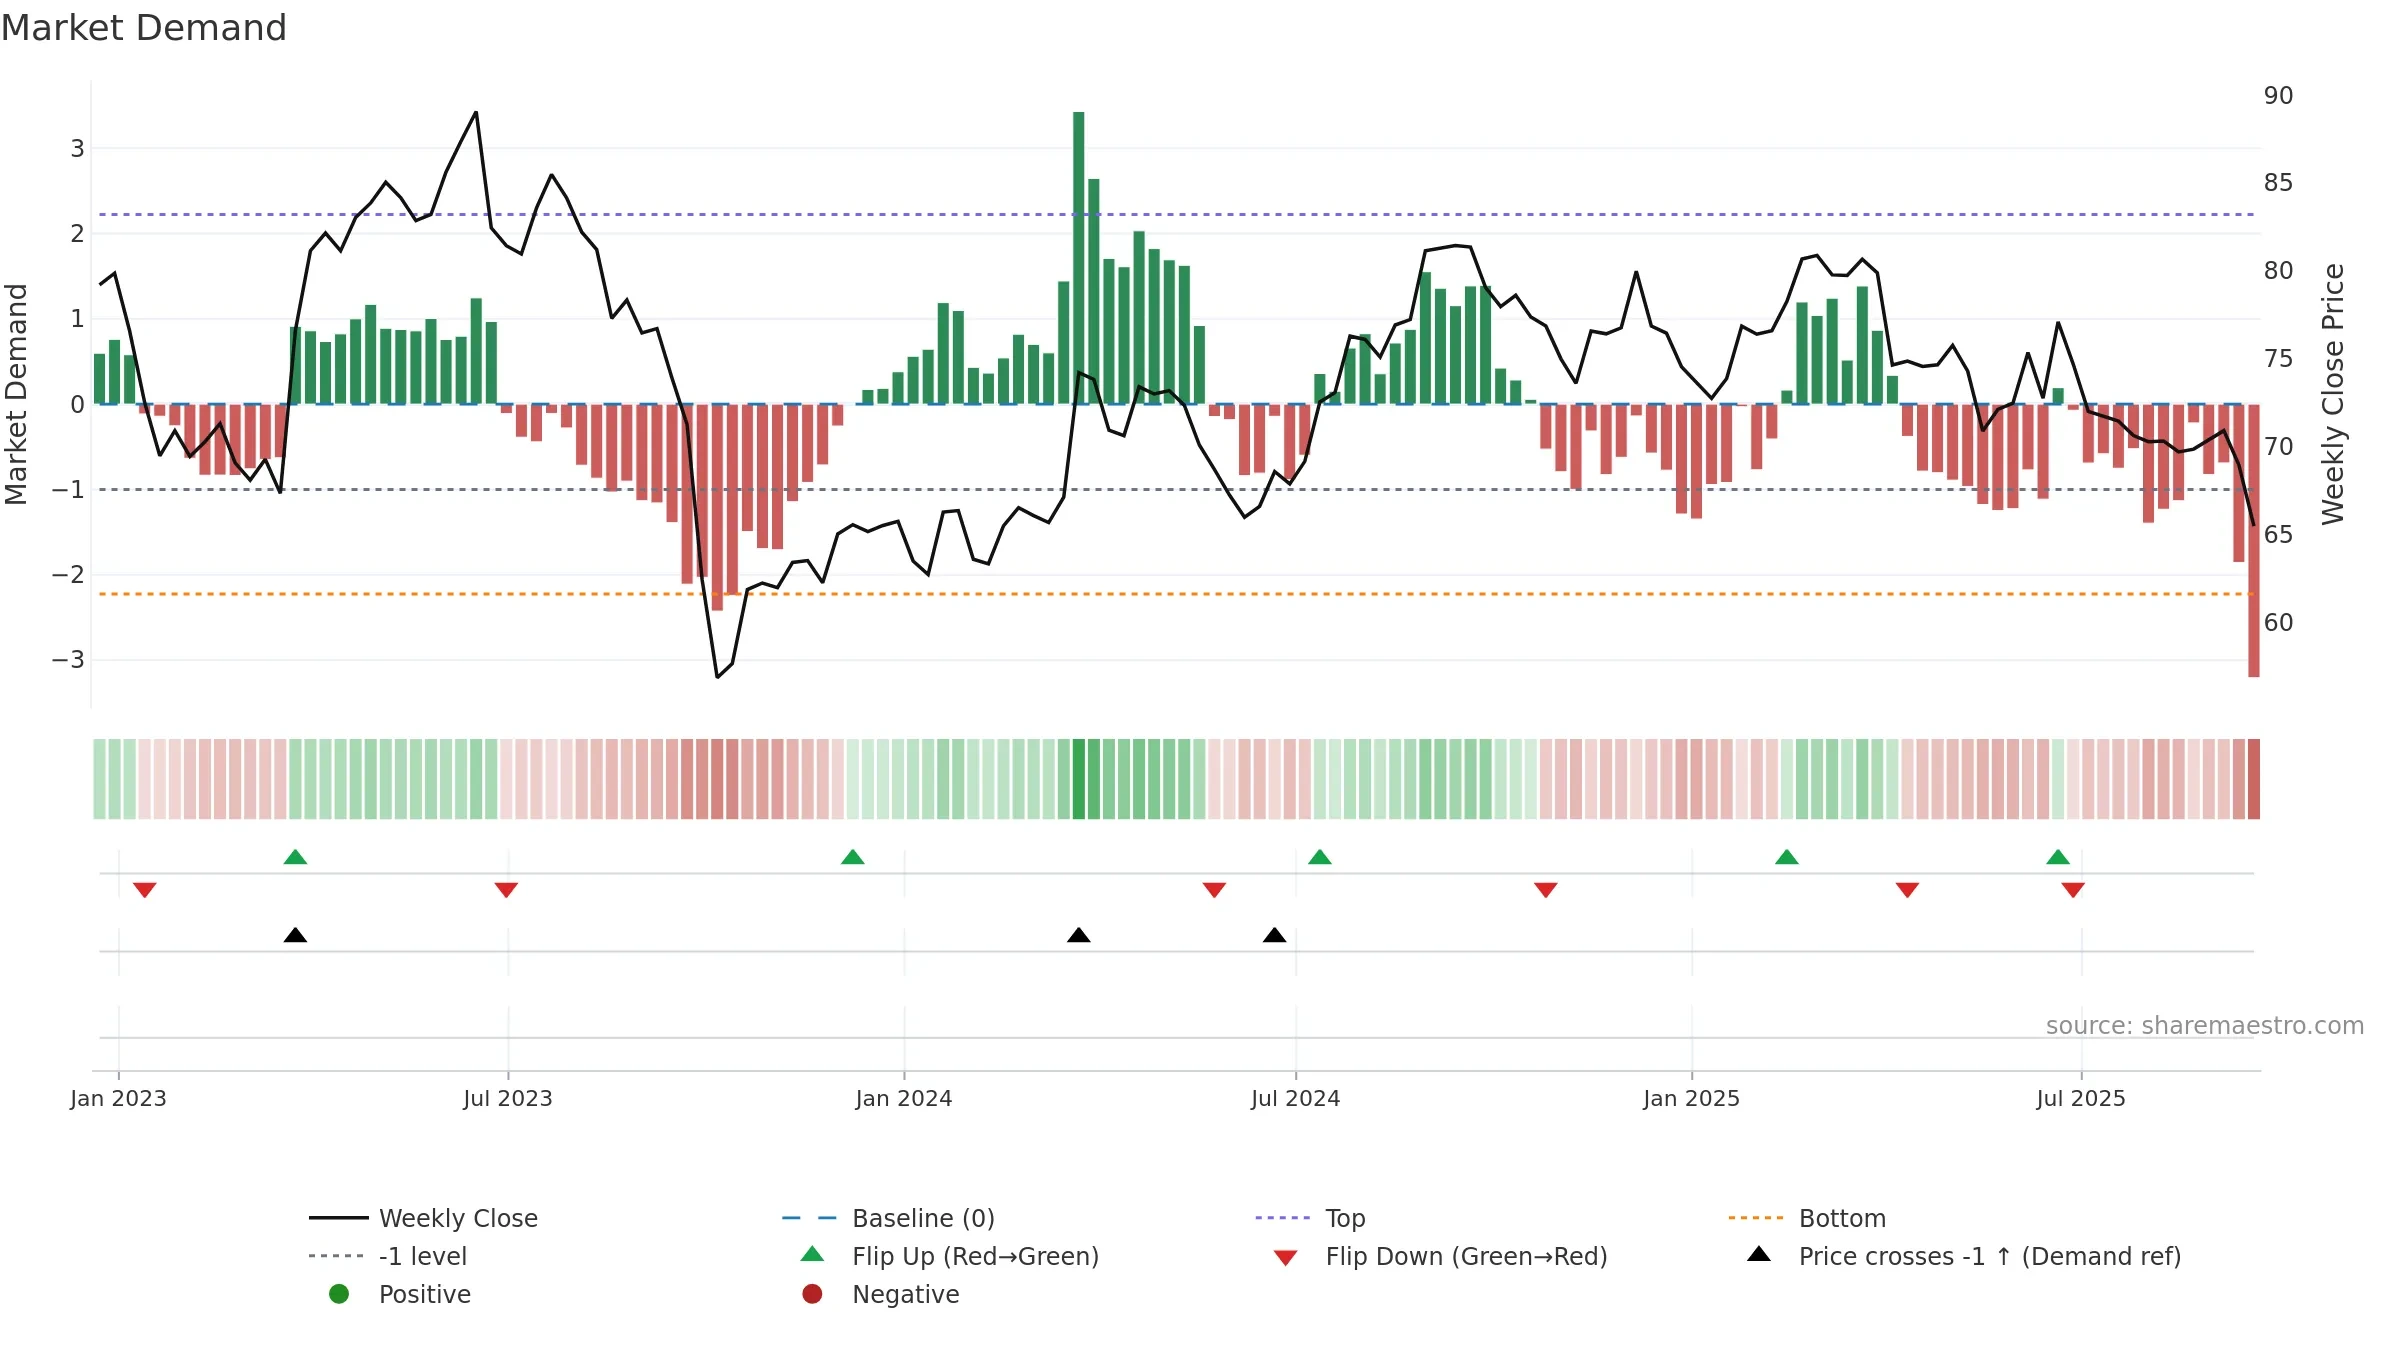Click the red flip-down marker near Apr 2025
Viewport: 2400px width, 1350px height.
(x=1907, y=890)
